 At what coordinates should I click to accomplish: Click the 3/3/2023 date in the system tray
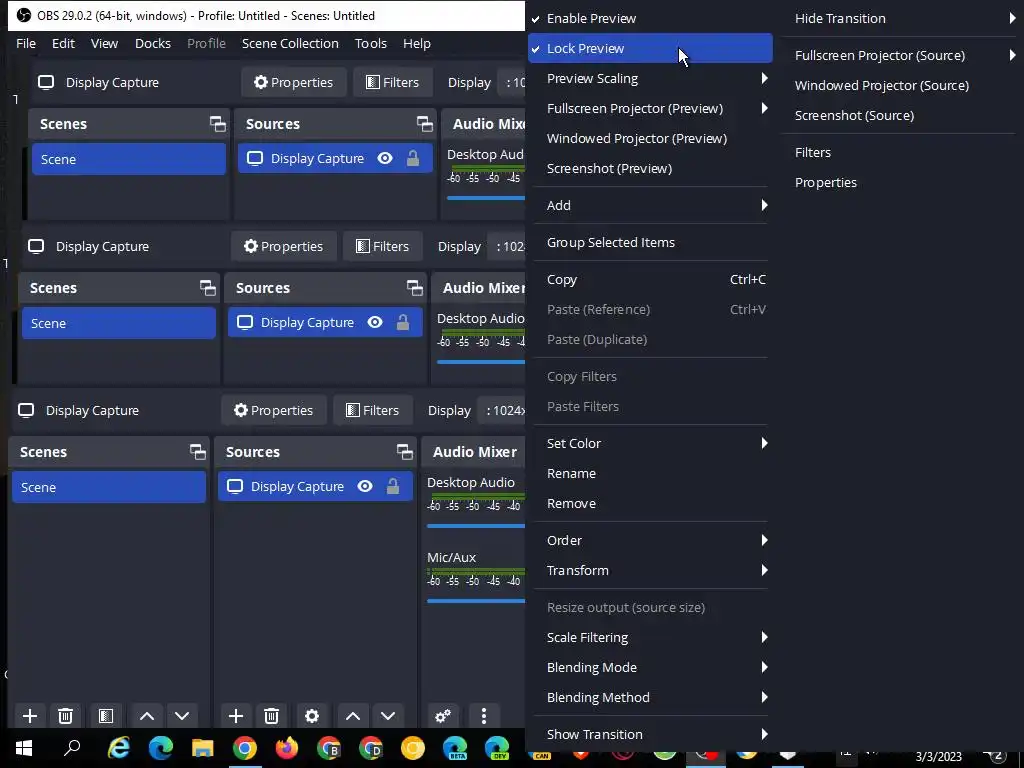tap(938, 757)
